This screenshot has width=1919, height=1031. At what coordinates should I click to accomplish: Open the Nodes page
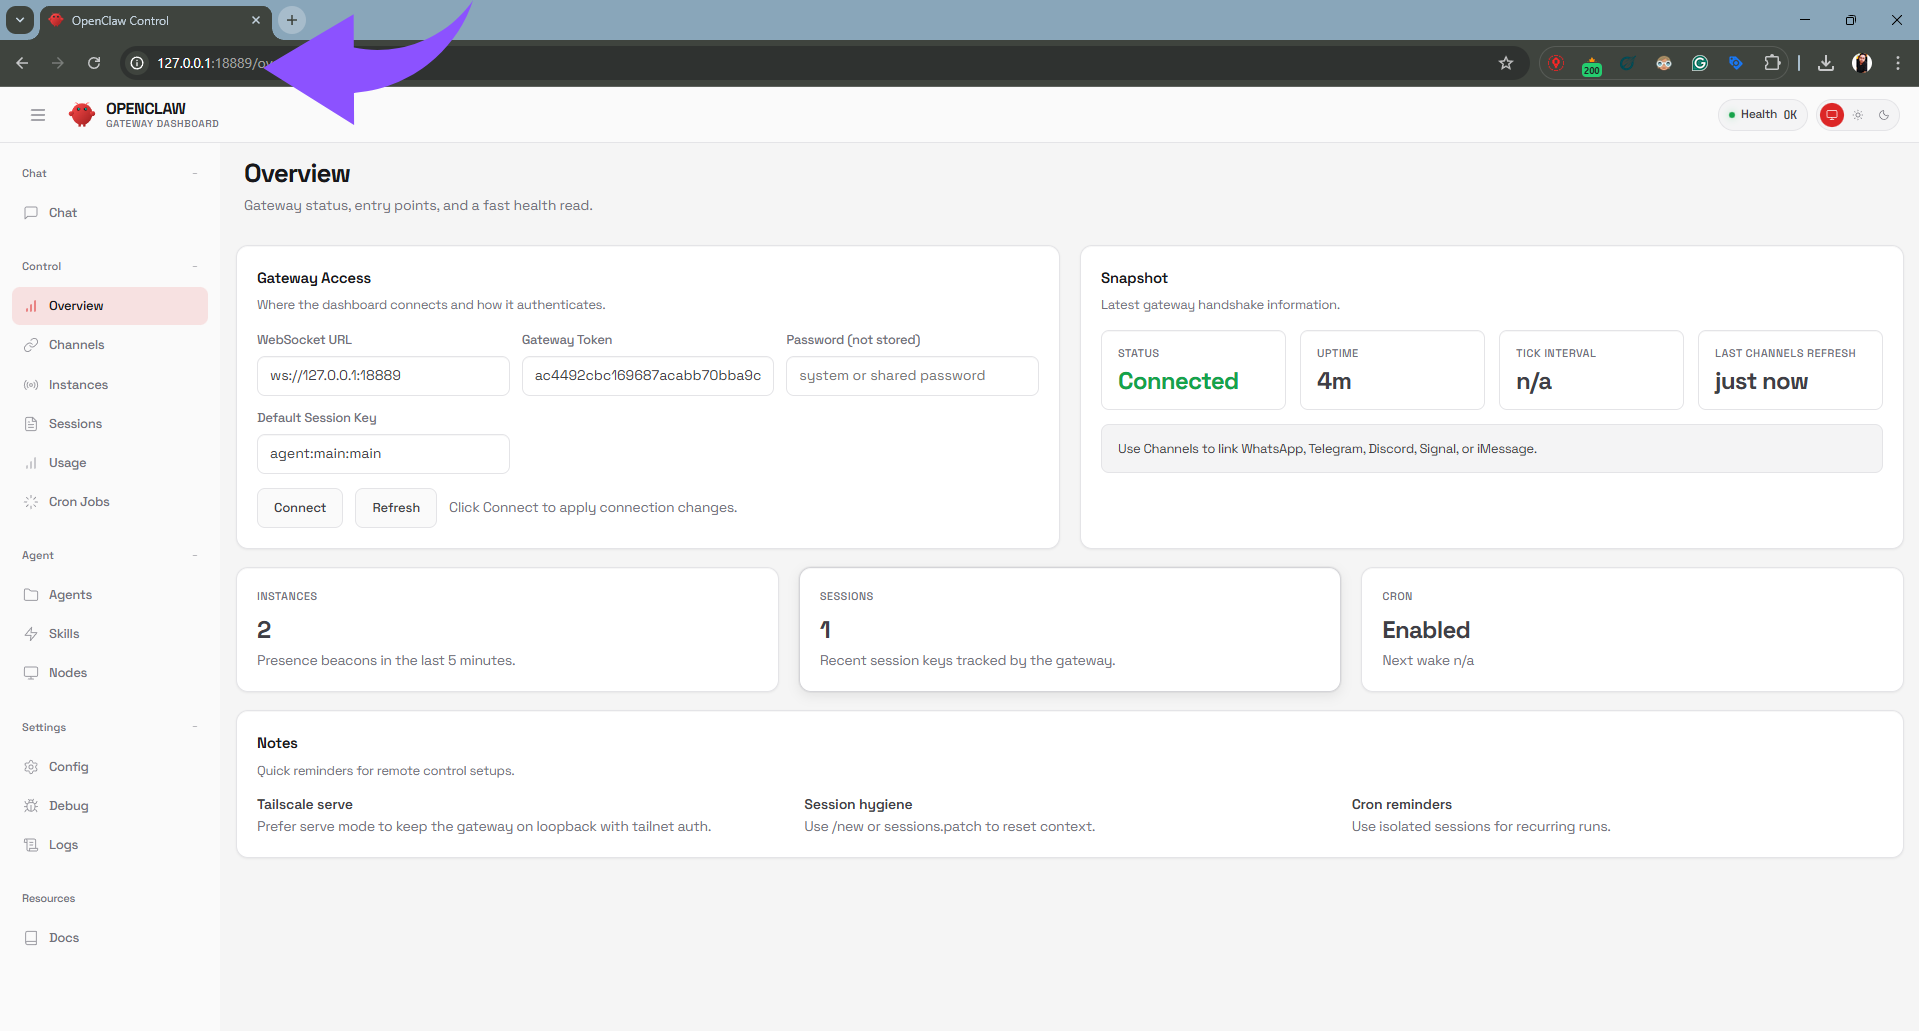click(x=67, y=672)
